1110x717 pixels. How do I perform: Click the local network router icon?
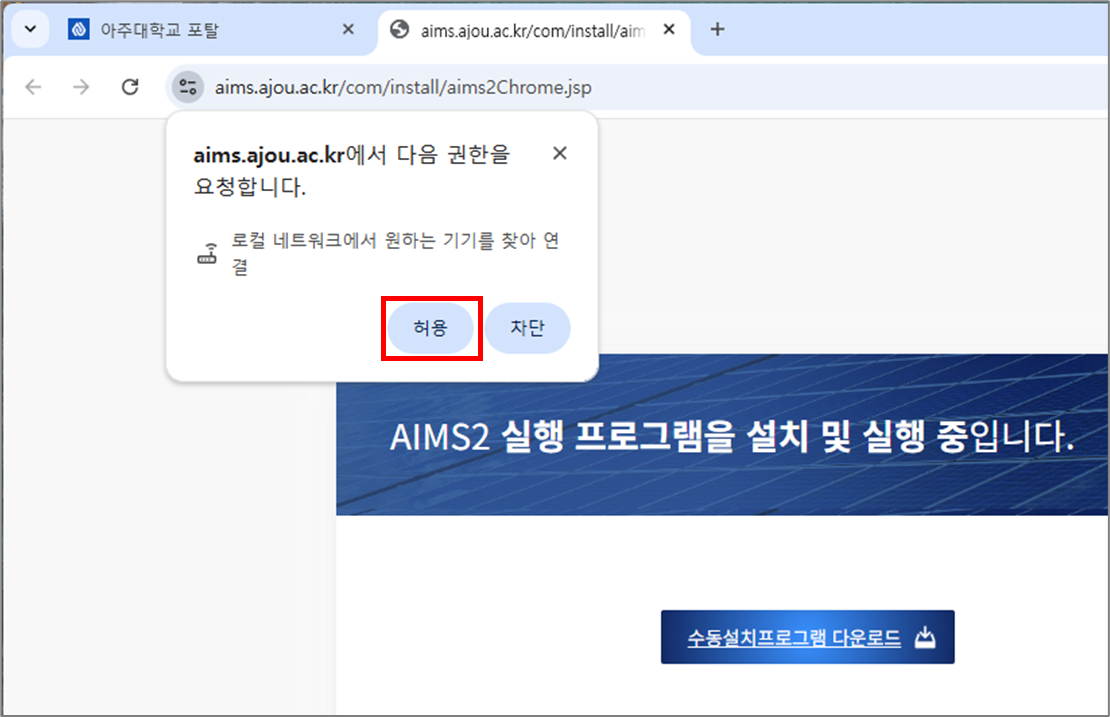[207, 254]
